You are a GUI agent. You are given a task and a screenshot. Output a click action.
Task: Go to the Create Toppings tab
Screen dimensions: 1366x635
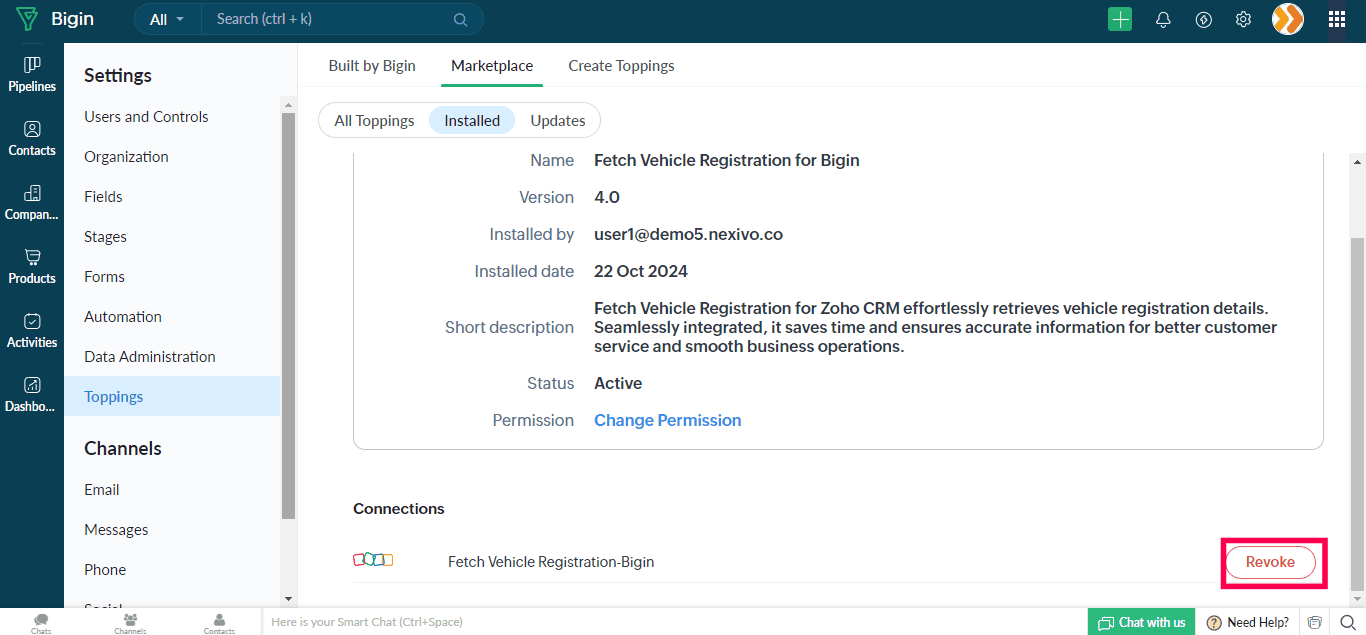pyautogui.click(x=621, y=65)
